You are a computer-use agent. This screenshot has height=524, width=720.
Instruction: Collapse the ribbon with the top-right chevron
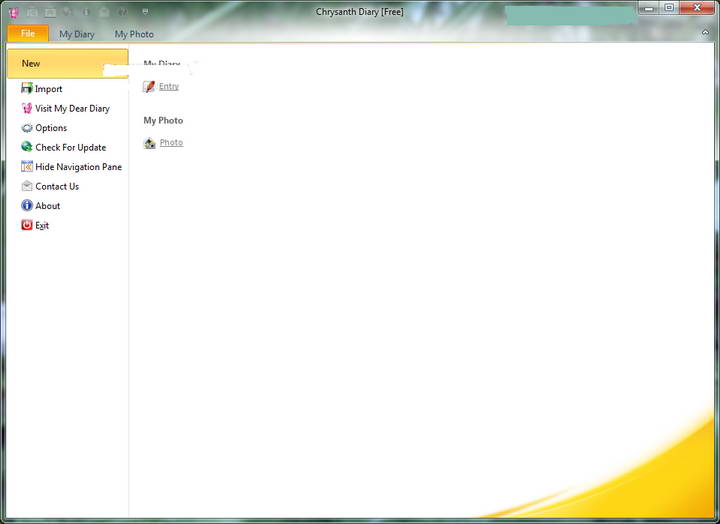click(705, 33)
